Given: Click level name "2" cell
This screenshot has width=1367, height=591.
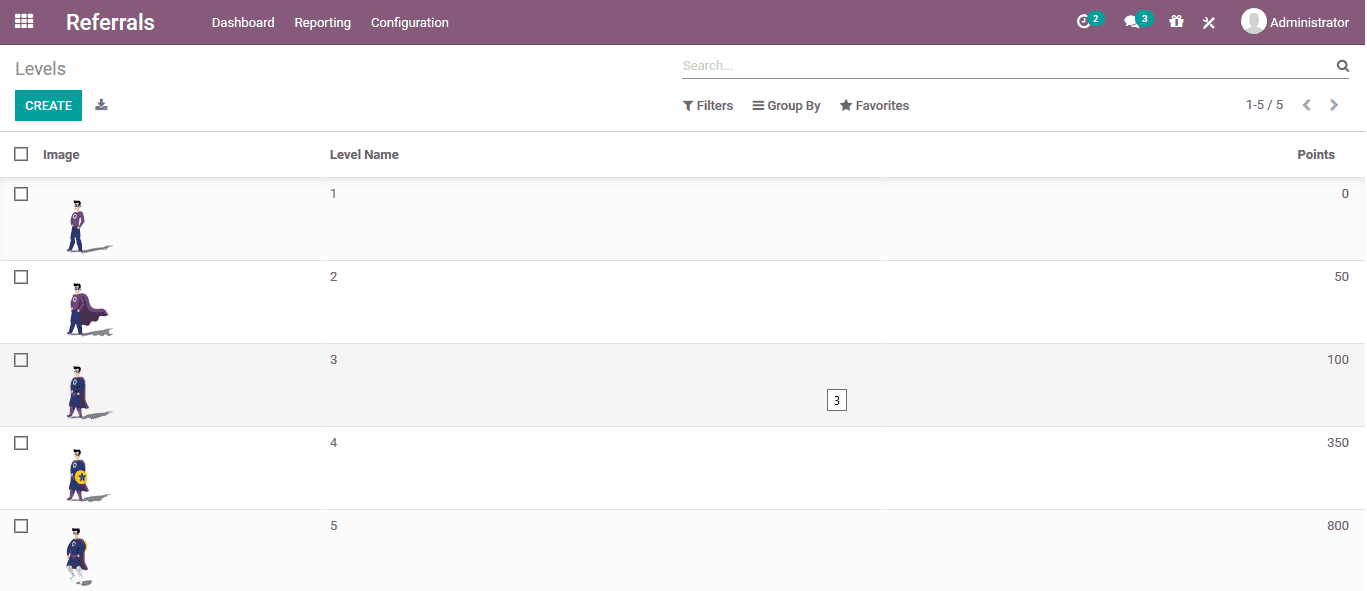Looking at the screenshot, I should point(334,277).
